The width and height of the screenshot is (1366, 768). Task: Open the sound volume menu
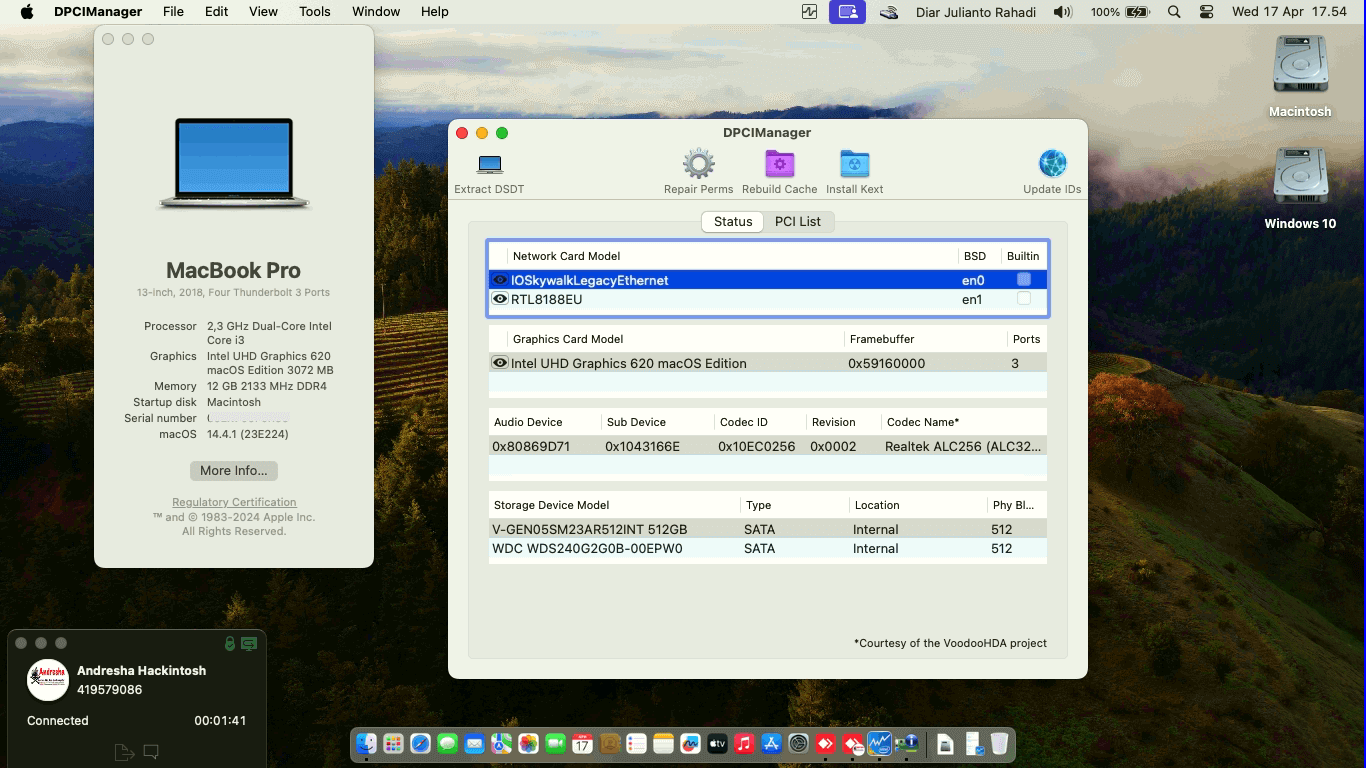(1062, 12)
